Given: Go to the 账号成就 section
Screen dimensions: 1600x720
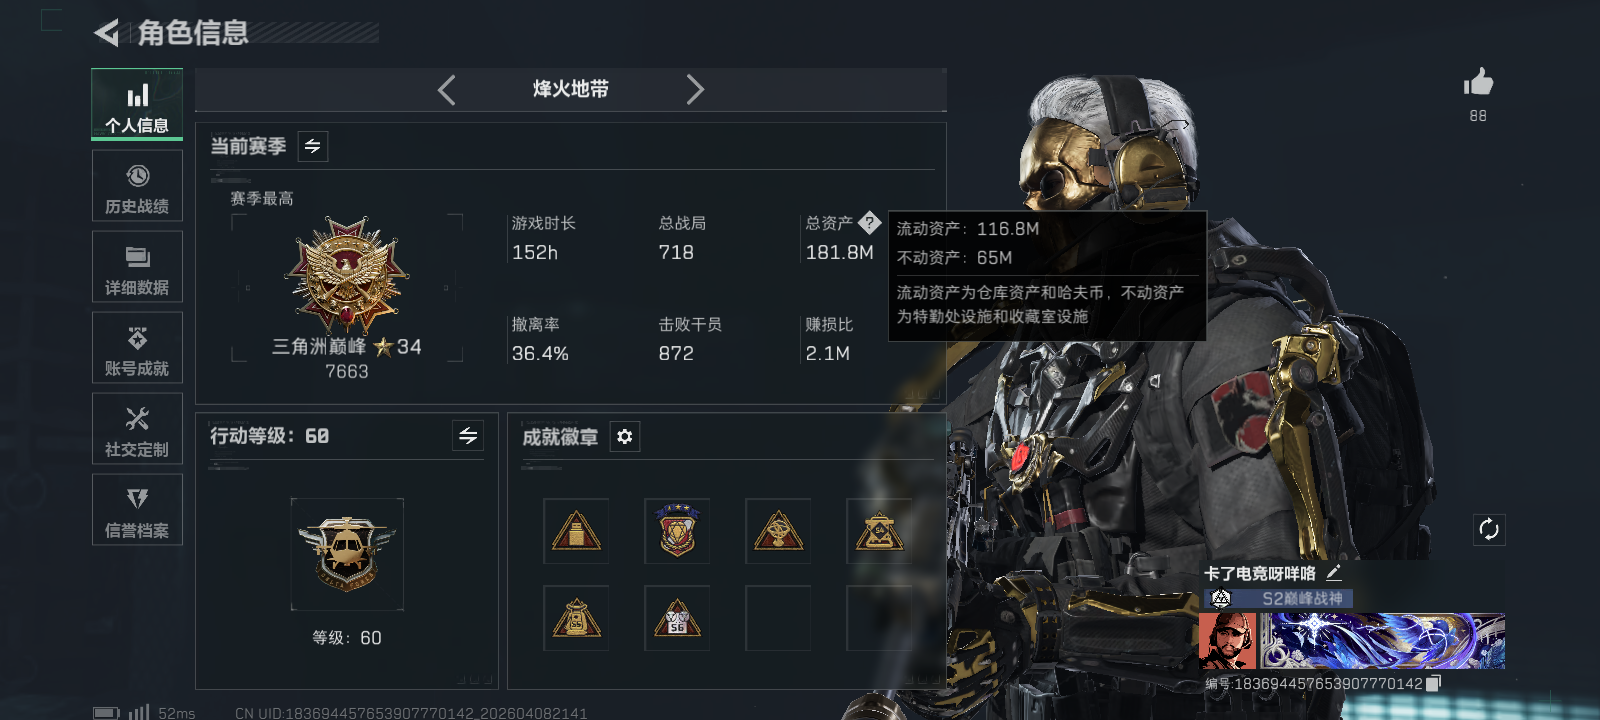Looking at the screenshot, I should [137, 348].
